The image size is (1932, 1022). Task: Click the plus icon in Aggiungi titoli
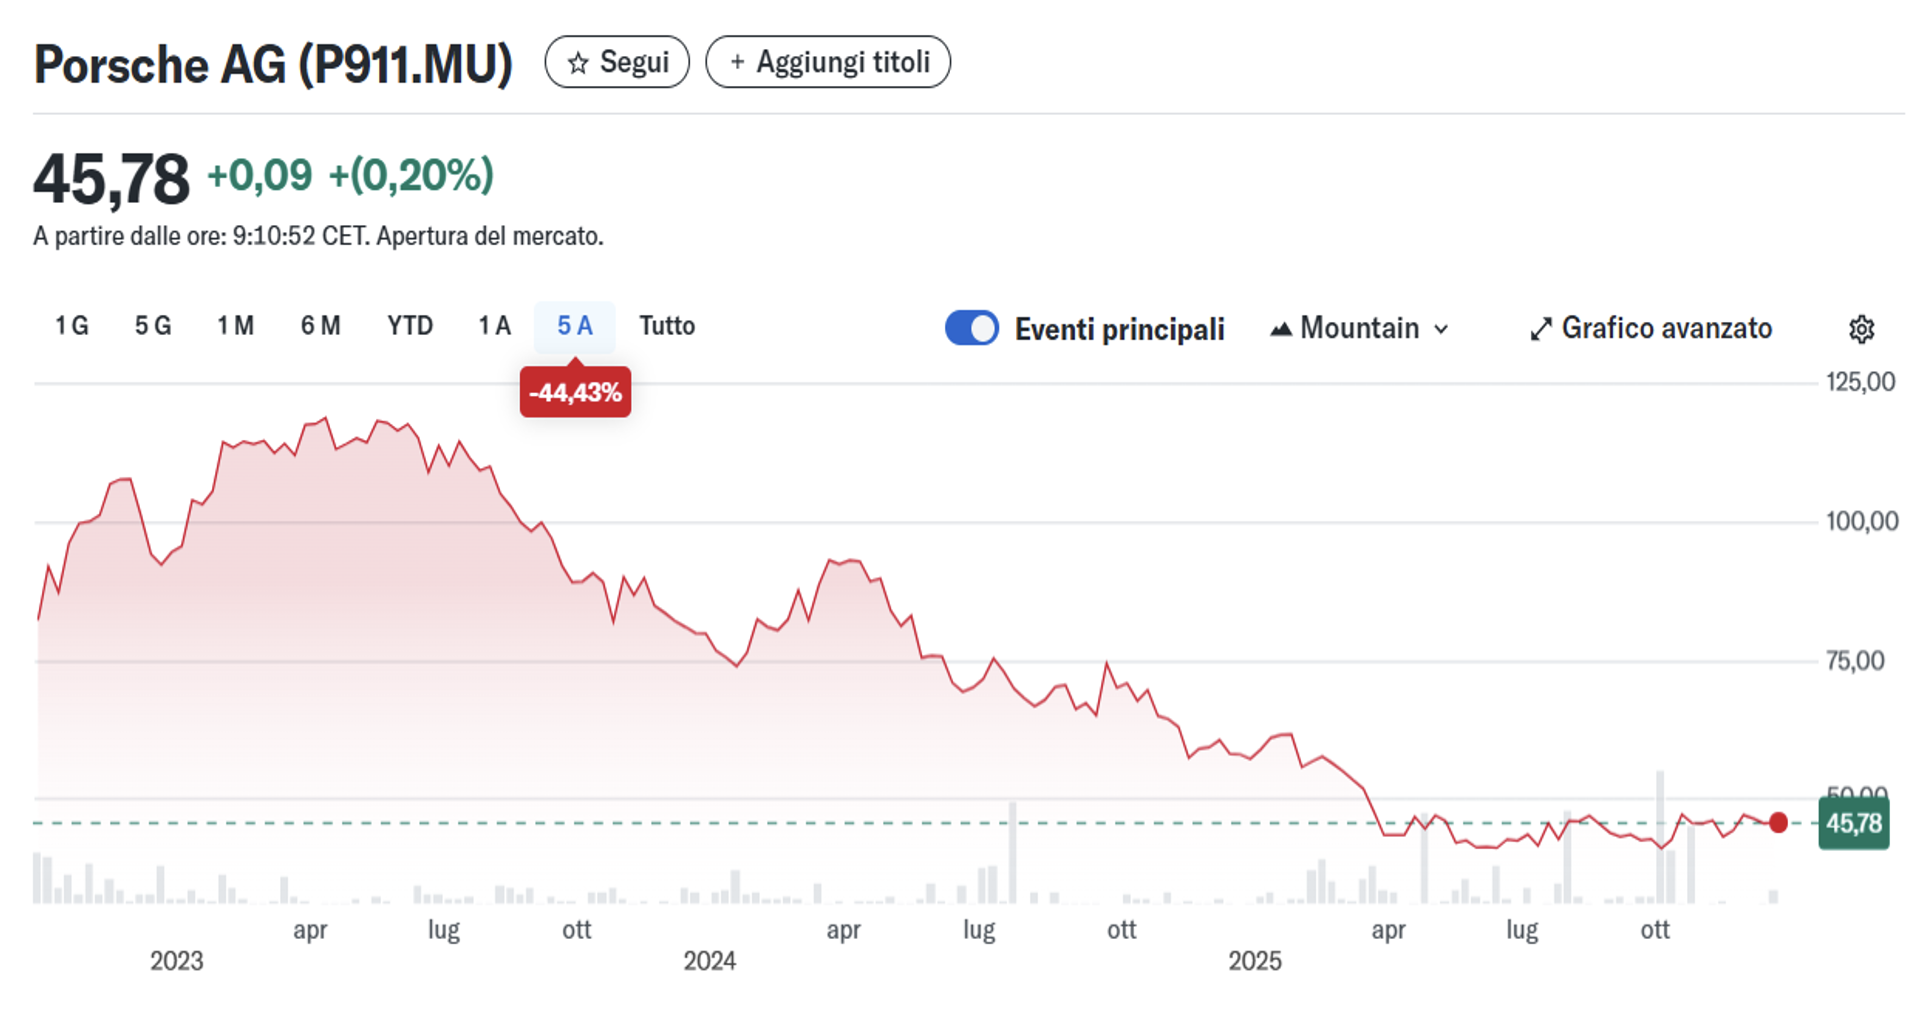click(737, 62)
